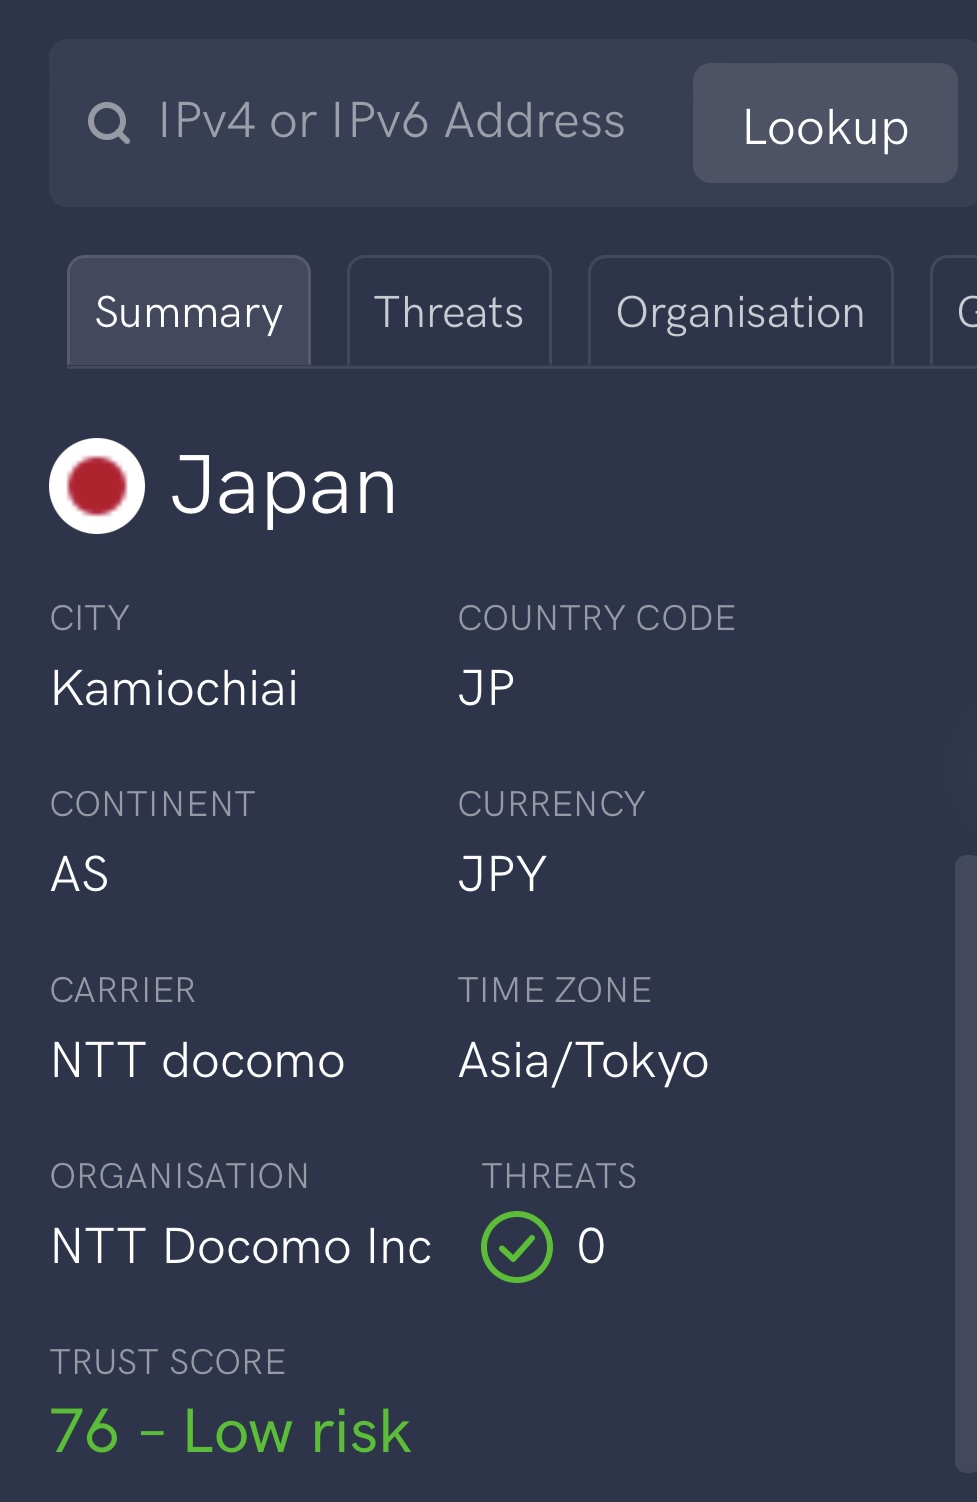977x1502 pixels.
Task: Switch to the Organisation tab
Action: click(740, 311)
